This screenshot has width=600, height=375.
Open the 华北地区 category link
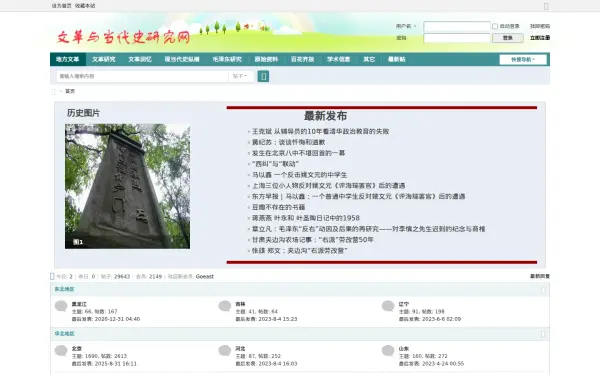pyautogui.click(x=64, y=334)
